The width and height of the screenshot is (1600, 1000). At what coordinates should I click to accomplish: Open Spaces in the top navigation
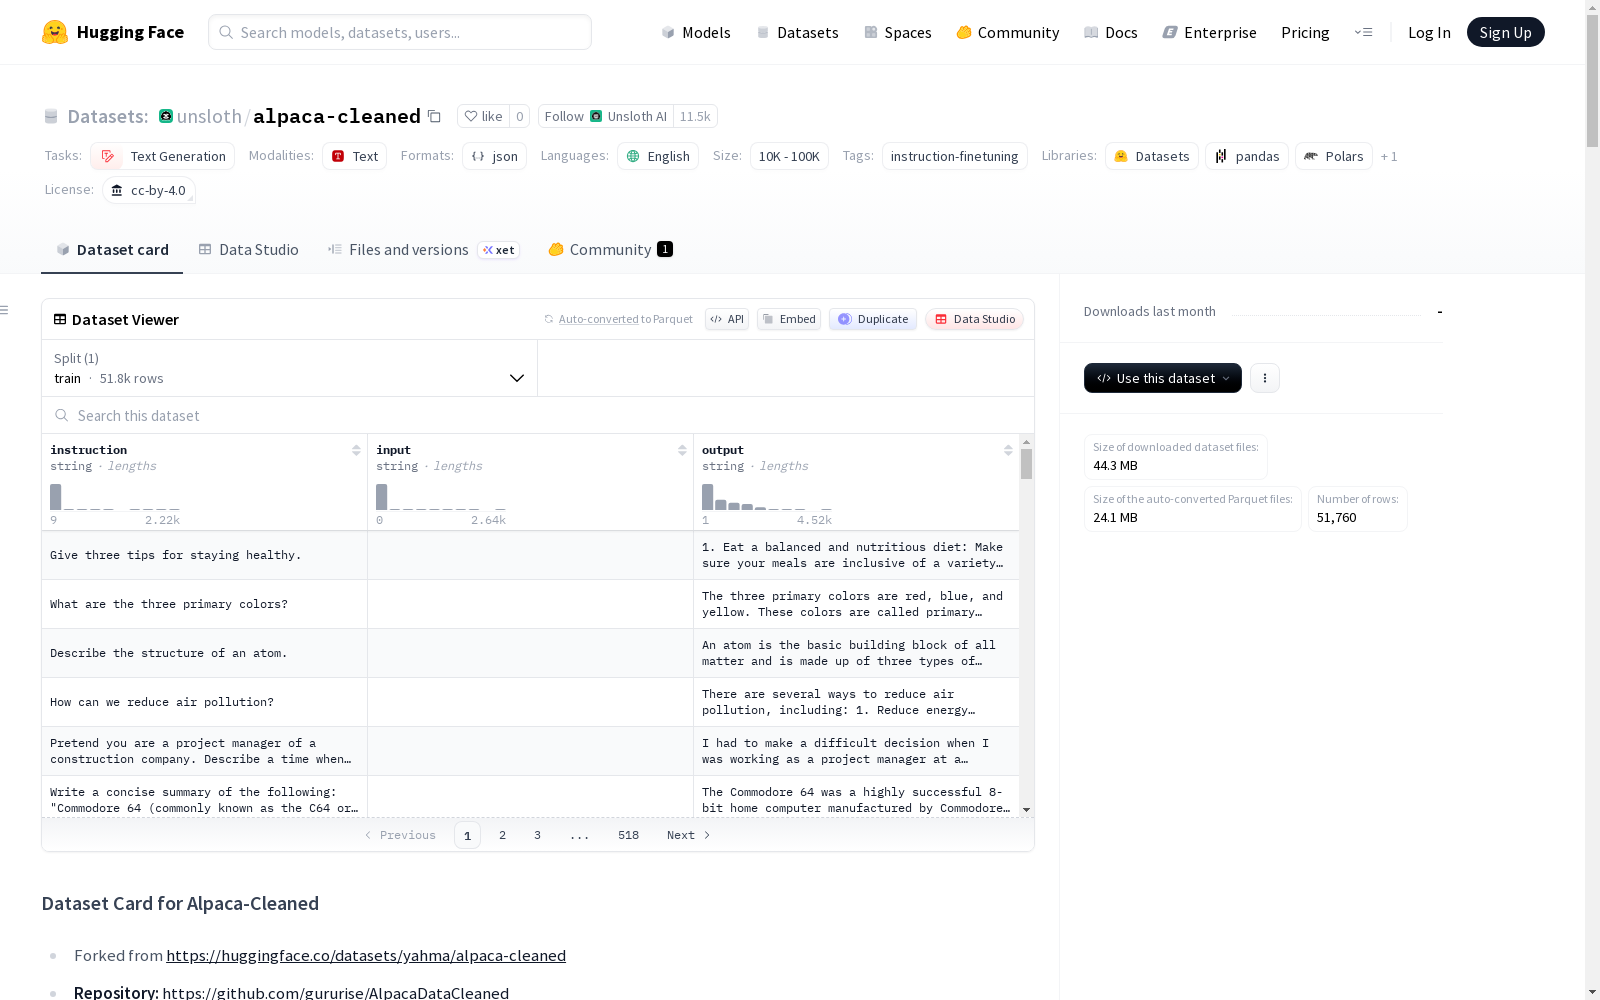pos(898,32)
